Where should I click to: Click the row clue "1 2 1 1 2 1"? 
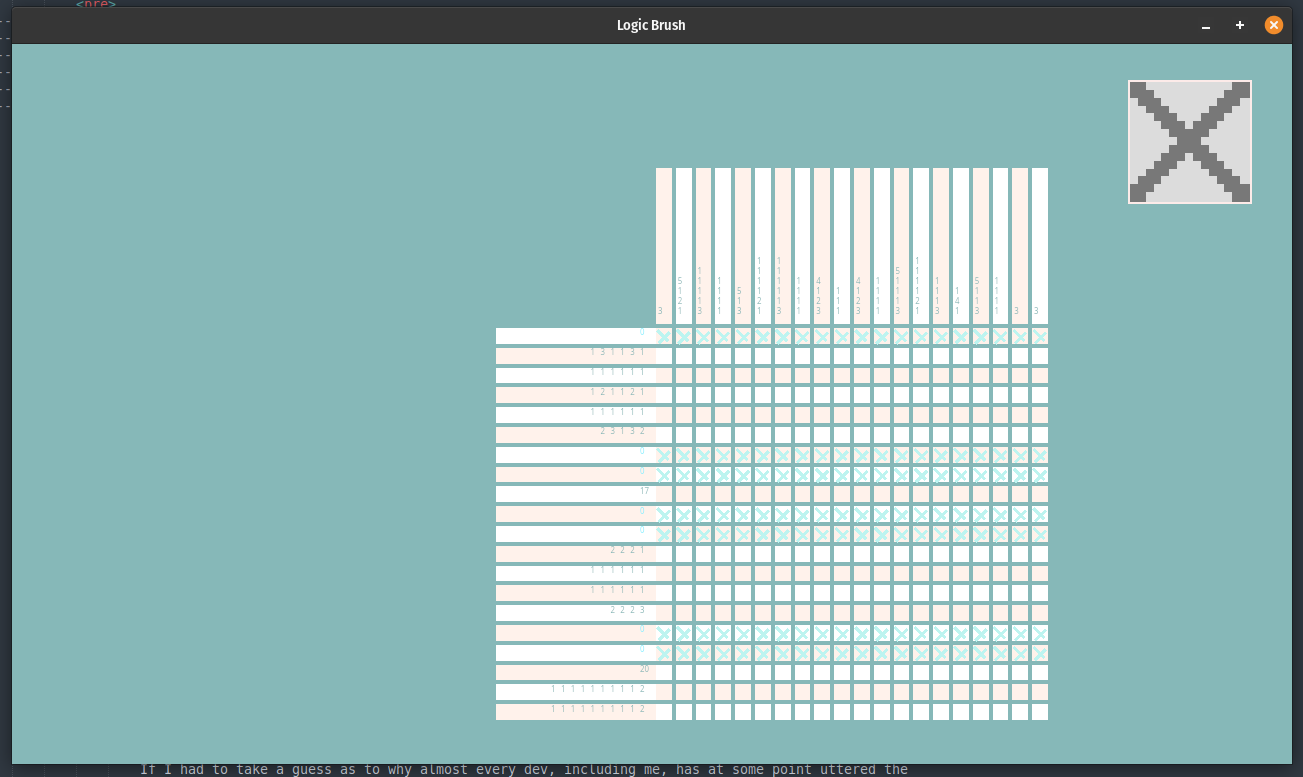point(617,391)
